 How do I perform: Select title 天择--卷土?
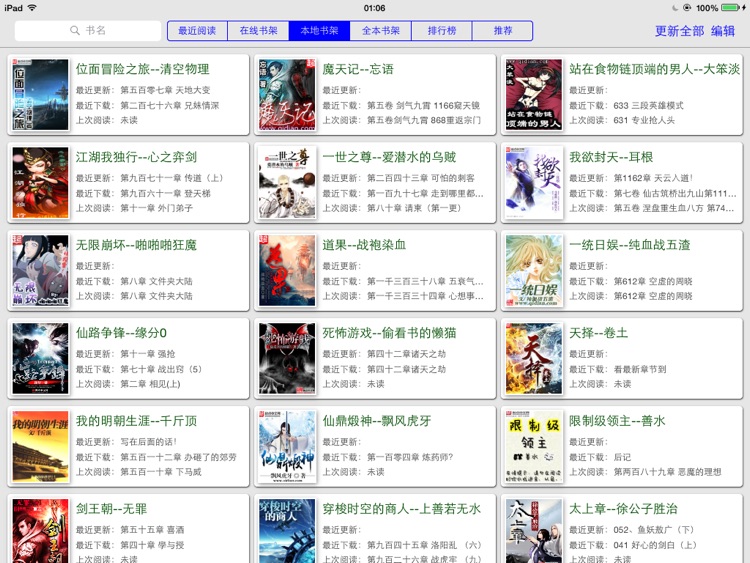pos(598,333)
